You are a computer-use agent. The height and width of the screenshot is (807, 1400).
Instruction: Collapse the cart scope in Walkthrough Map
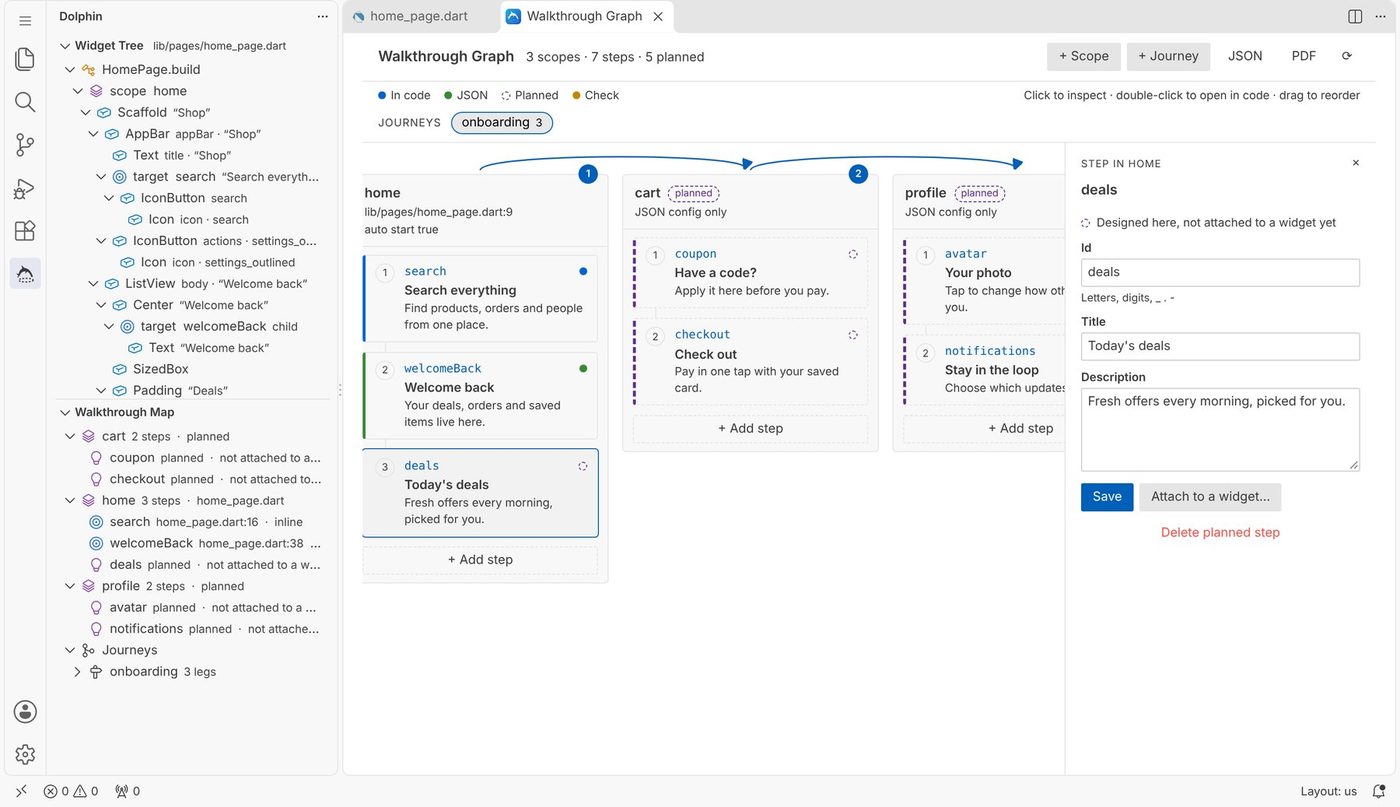click(70, 436)
